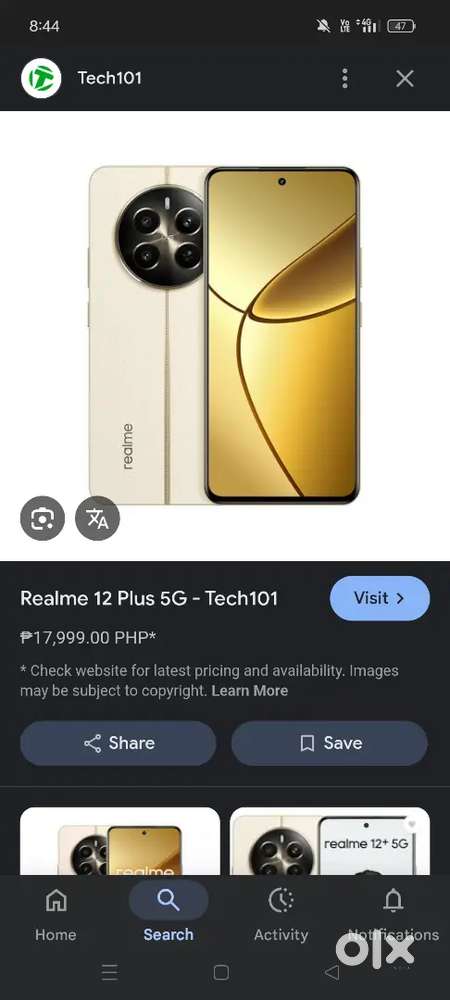Open the Learn More link
This screenshot has width=450, height=1000.
pyautogui.click(x=250, y=691)
